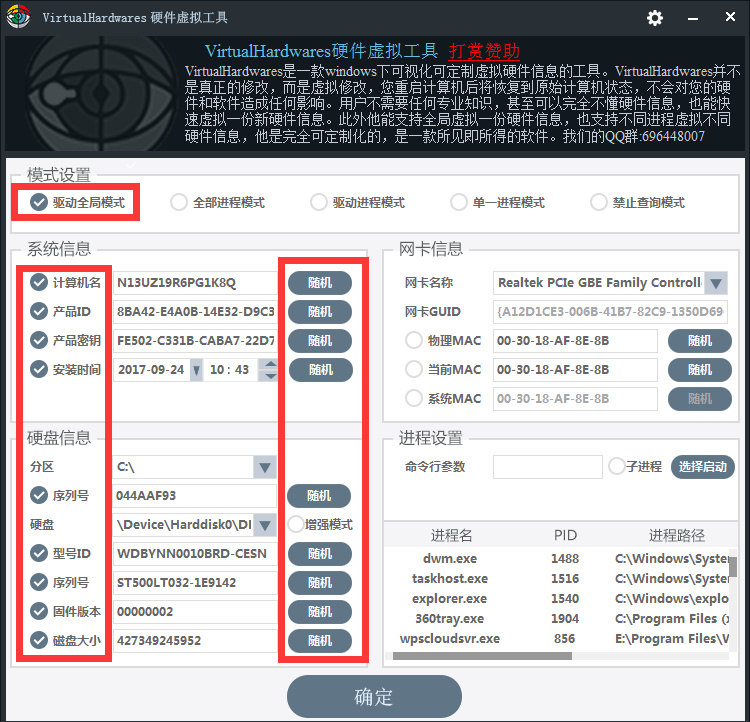This screenshot has height=722, width=750.
Task: Select the 当前MAC radio button
Action: pyautogui.click(x=414, y=369)
